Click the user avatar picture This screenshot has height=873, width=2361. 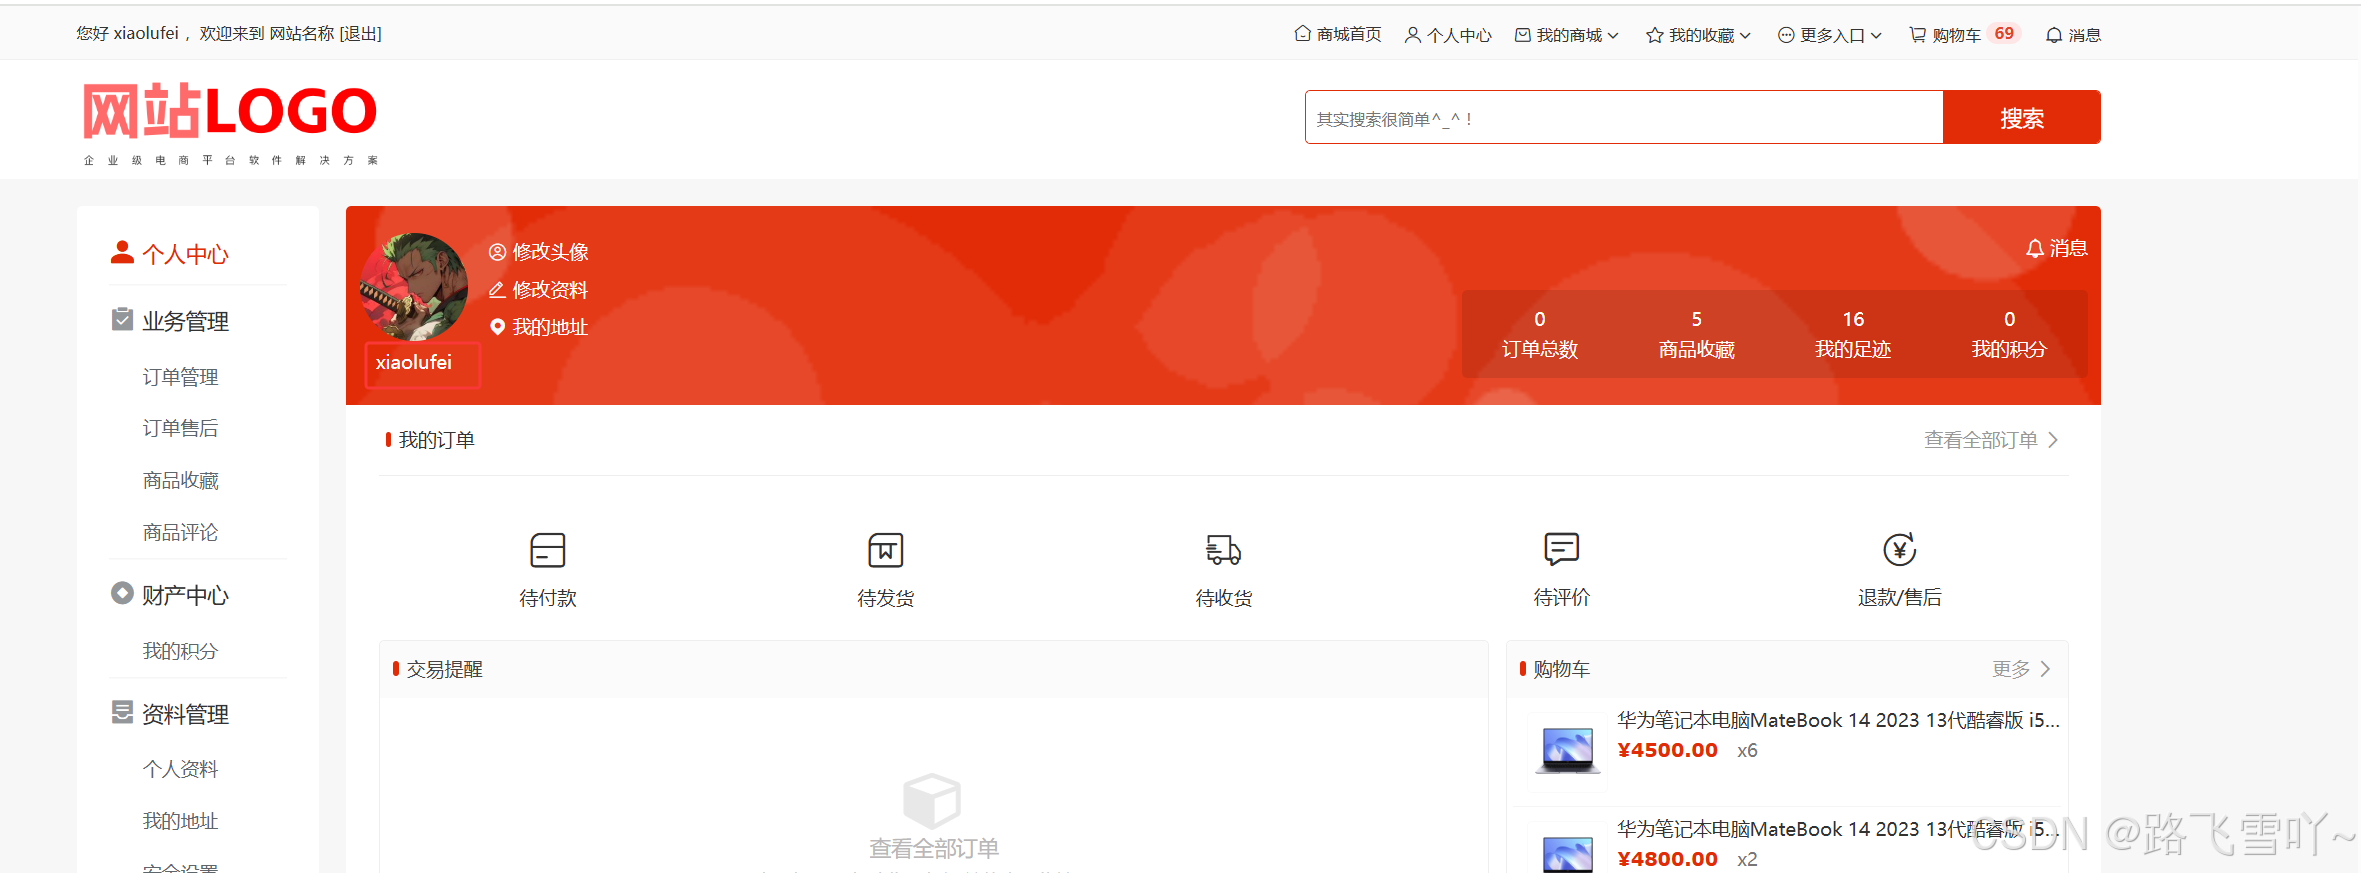coord(413,287)
